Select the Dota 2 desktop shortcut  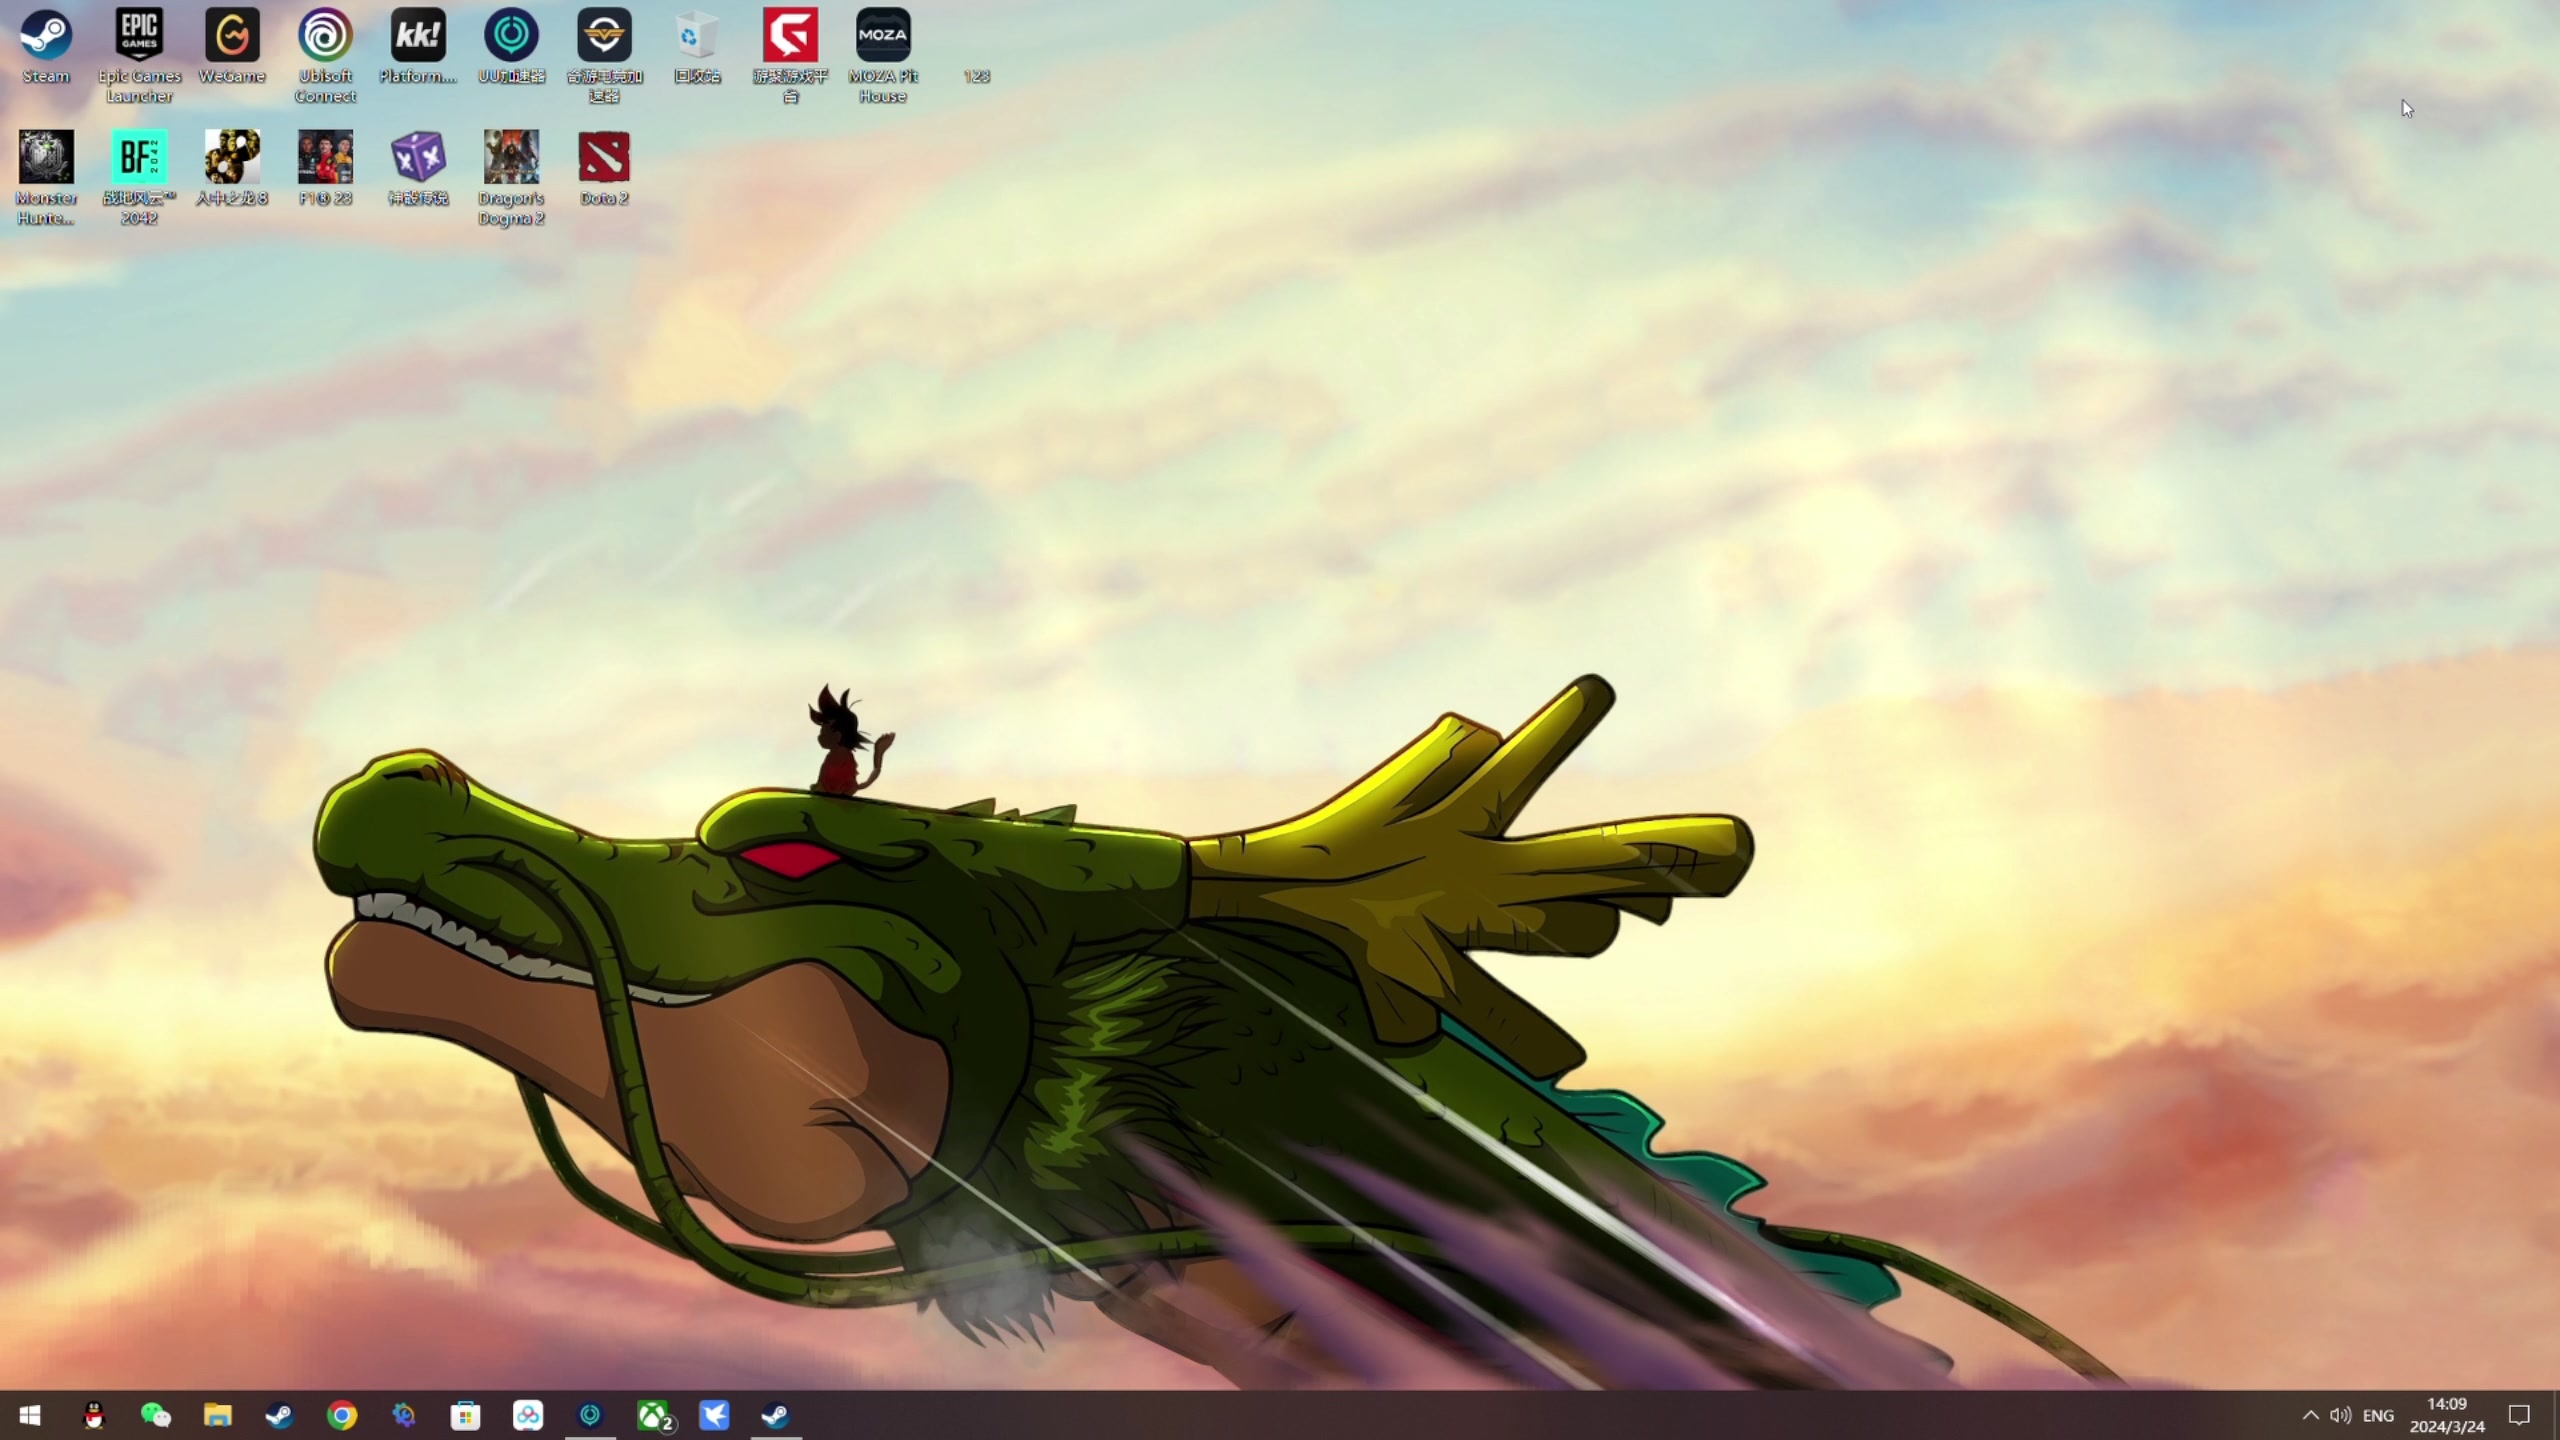604,158
